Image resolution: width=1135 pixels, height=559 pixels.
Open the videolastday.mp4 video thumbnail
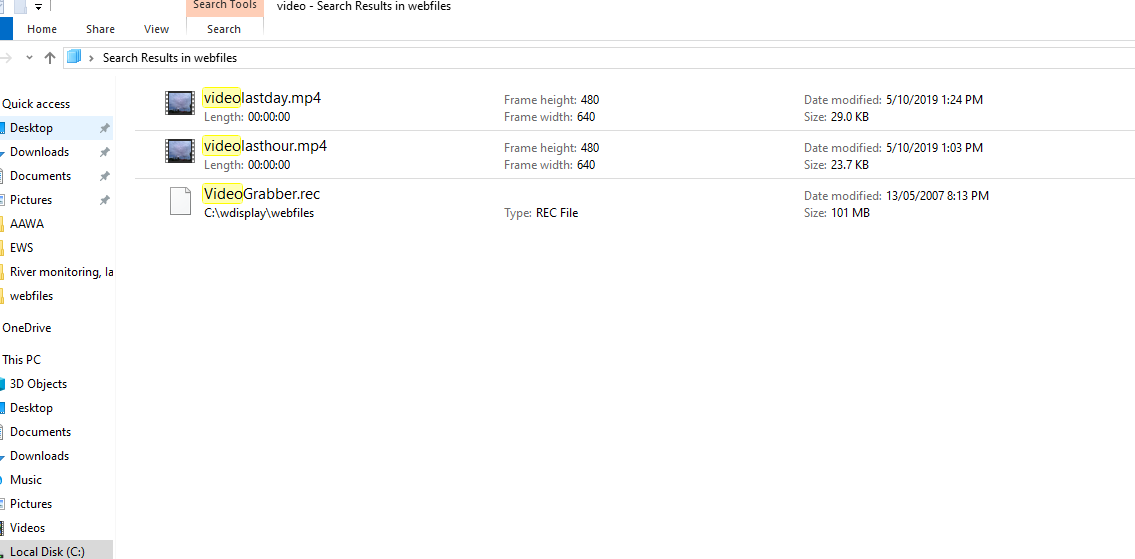coord(180,103)
